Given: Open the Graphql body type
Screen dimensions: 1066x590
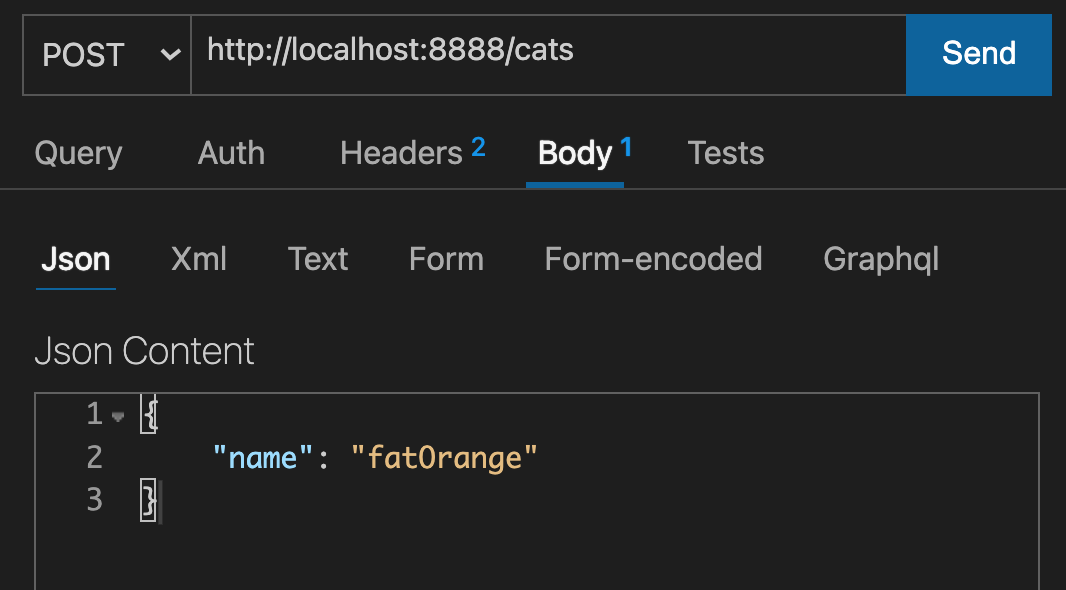Looking at the screenshot, I should coord(880,260).
